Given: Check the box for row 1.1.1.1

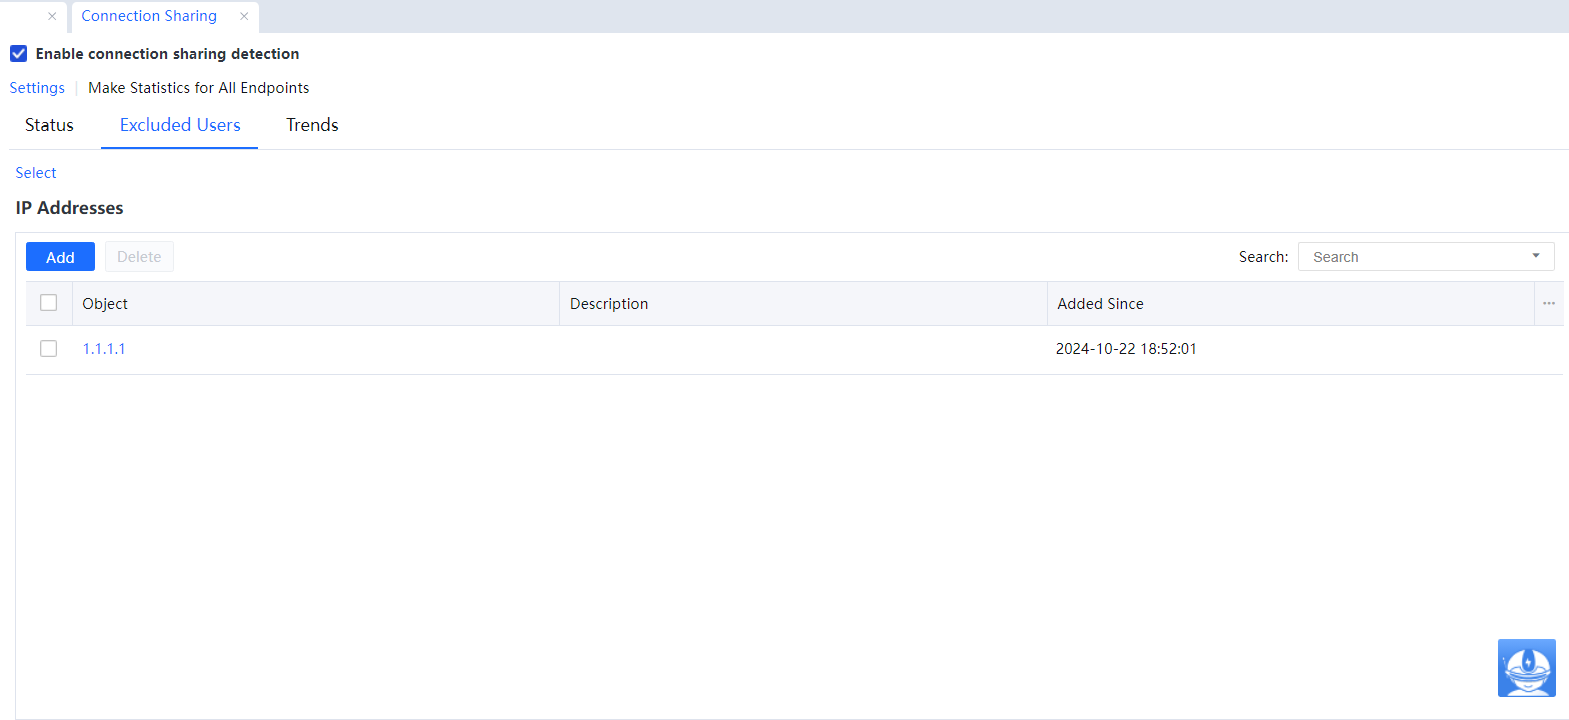Looking at the screenshot, I should [x=49, y=349].
